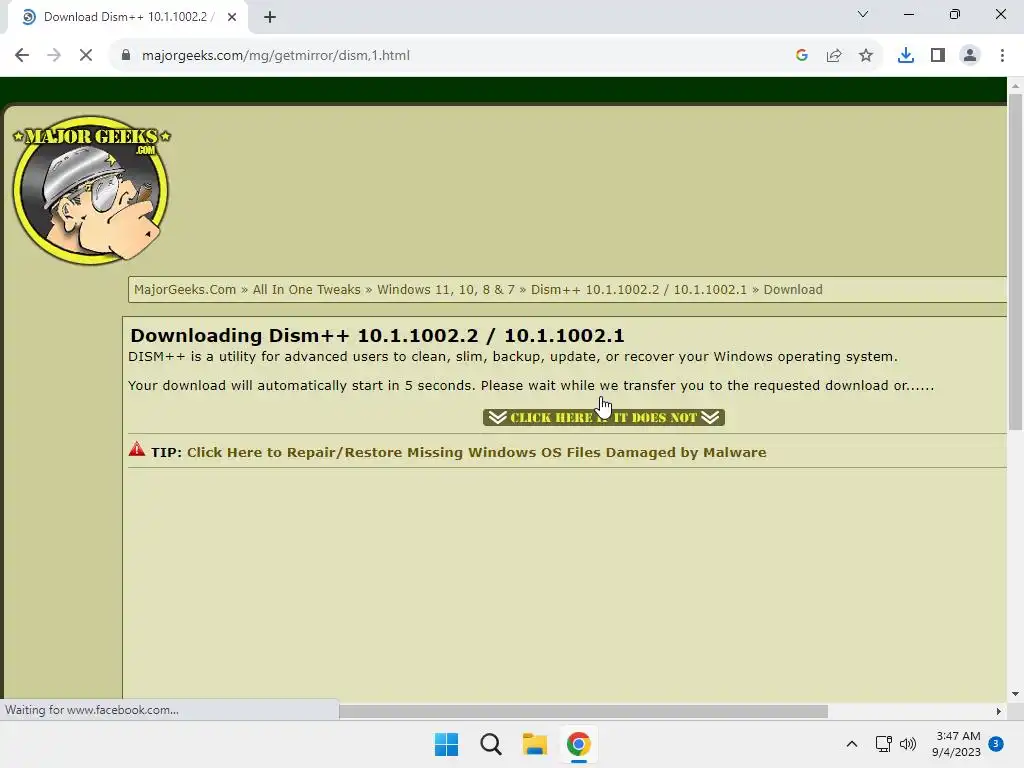Viewport: 1024px width, 768px height.
Task: Click the horizontal scrollbar thumb
Action: pyautogui.click(x=583, y=711)
